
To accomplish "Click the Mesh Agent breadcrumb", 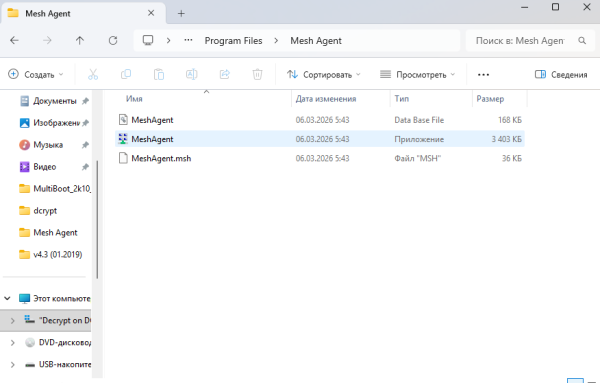I will click(316, 41).
